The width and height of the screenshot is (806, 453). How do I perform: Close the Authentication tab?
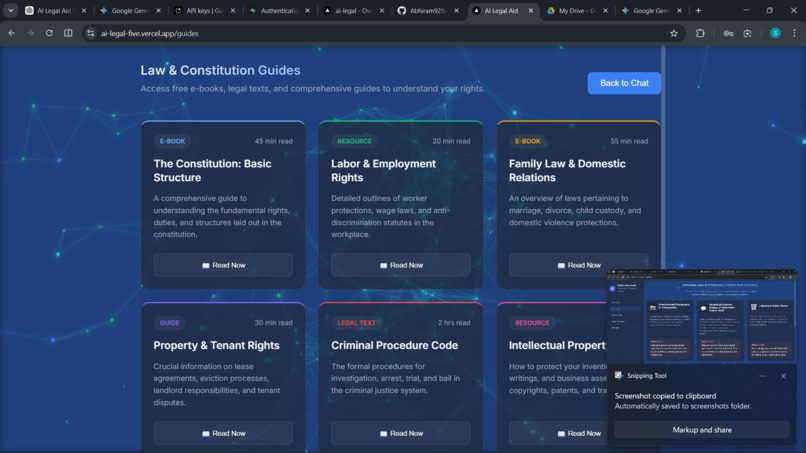click(x=307, y=10)
